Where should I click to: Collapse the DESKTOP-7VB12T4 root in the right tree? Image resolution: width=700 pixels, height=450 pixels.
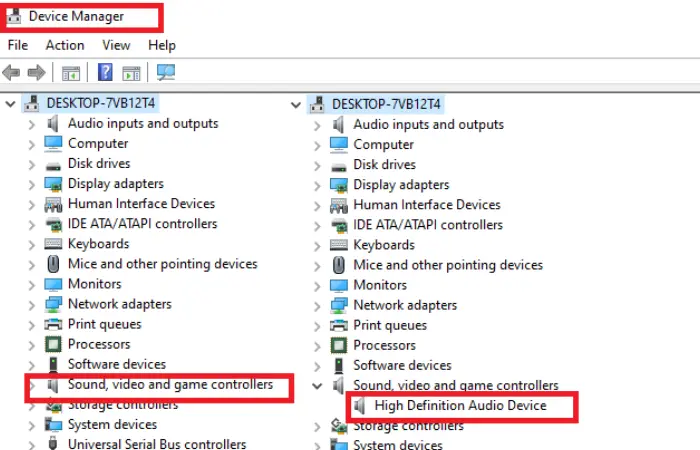coord(296,105)
